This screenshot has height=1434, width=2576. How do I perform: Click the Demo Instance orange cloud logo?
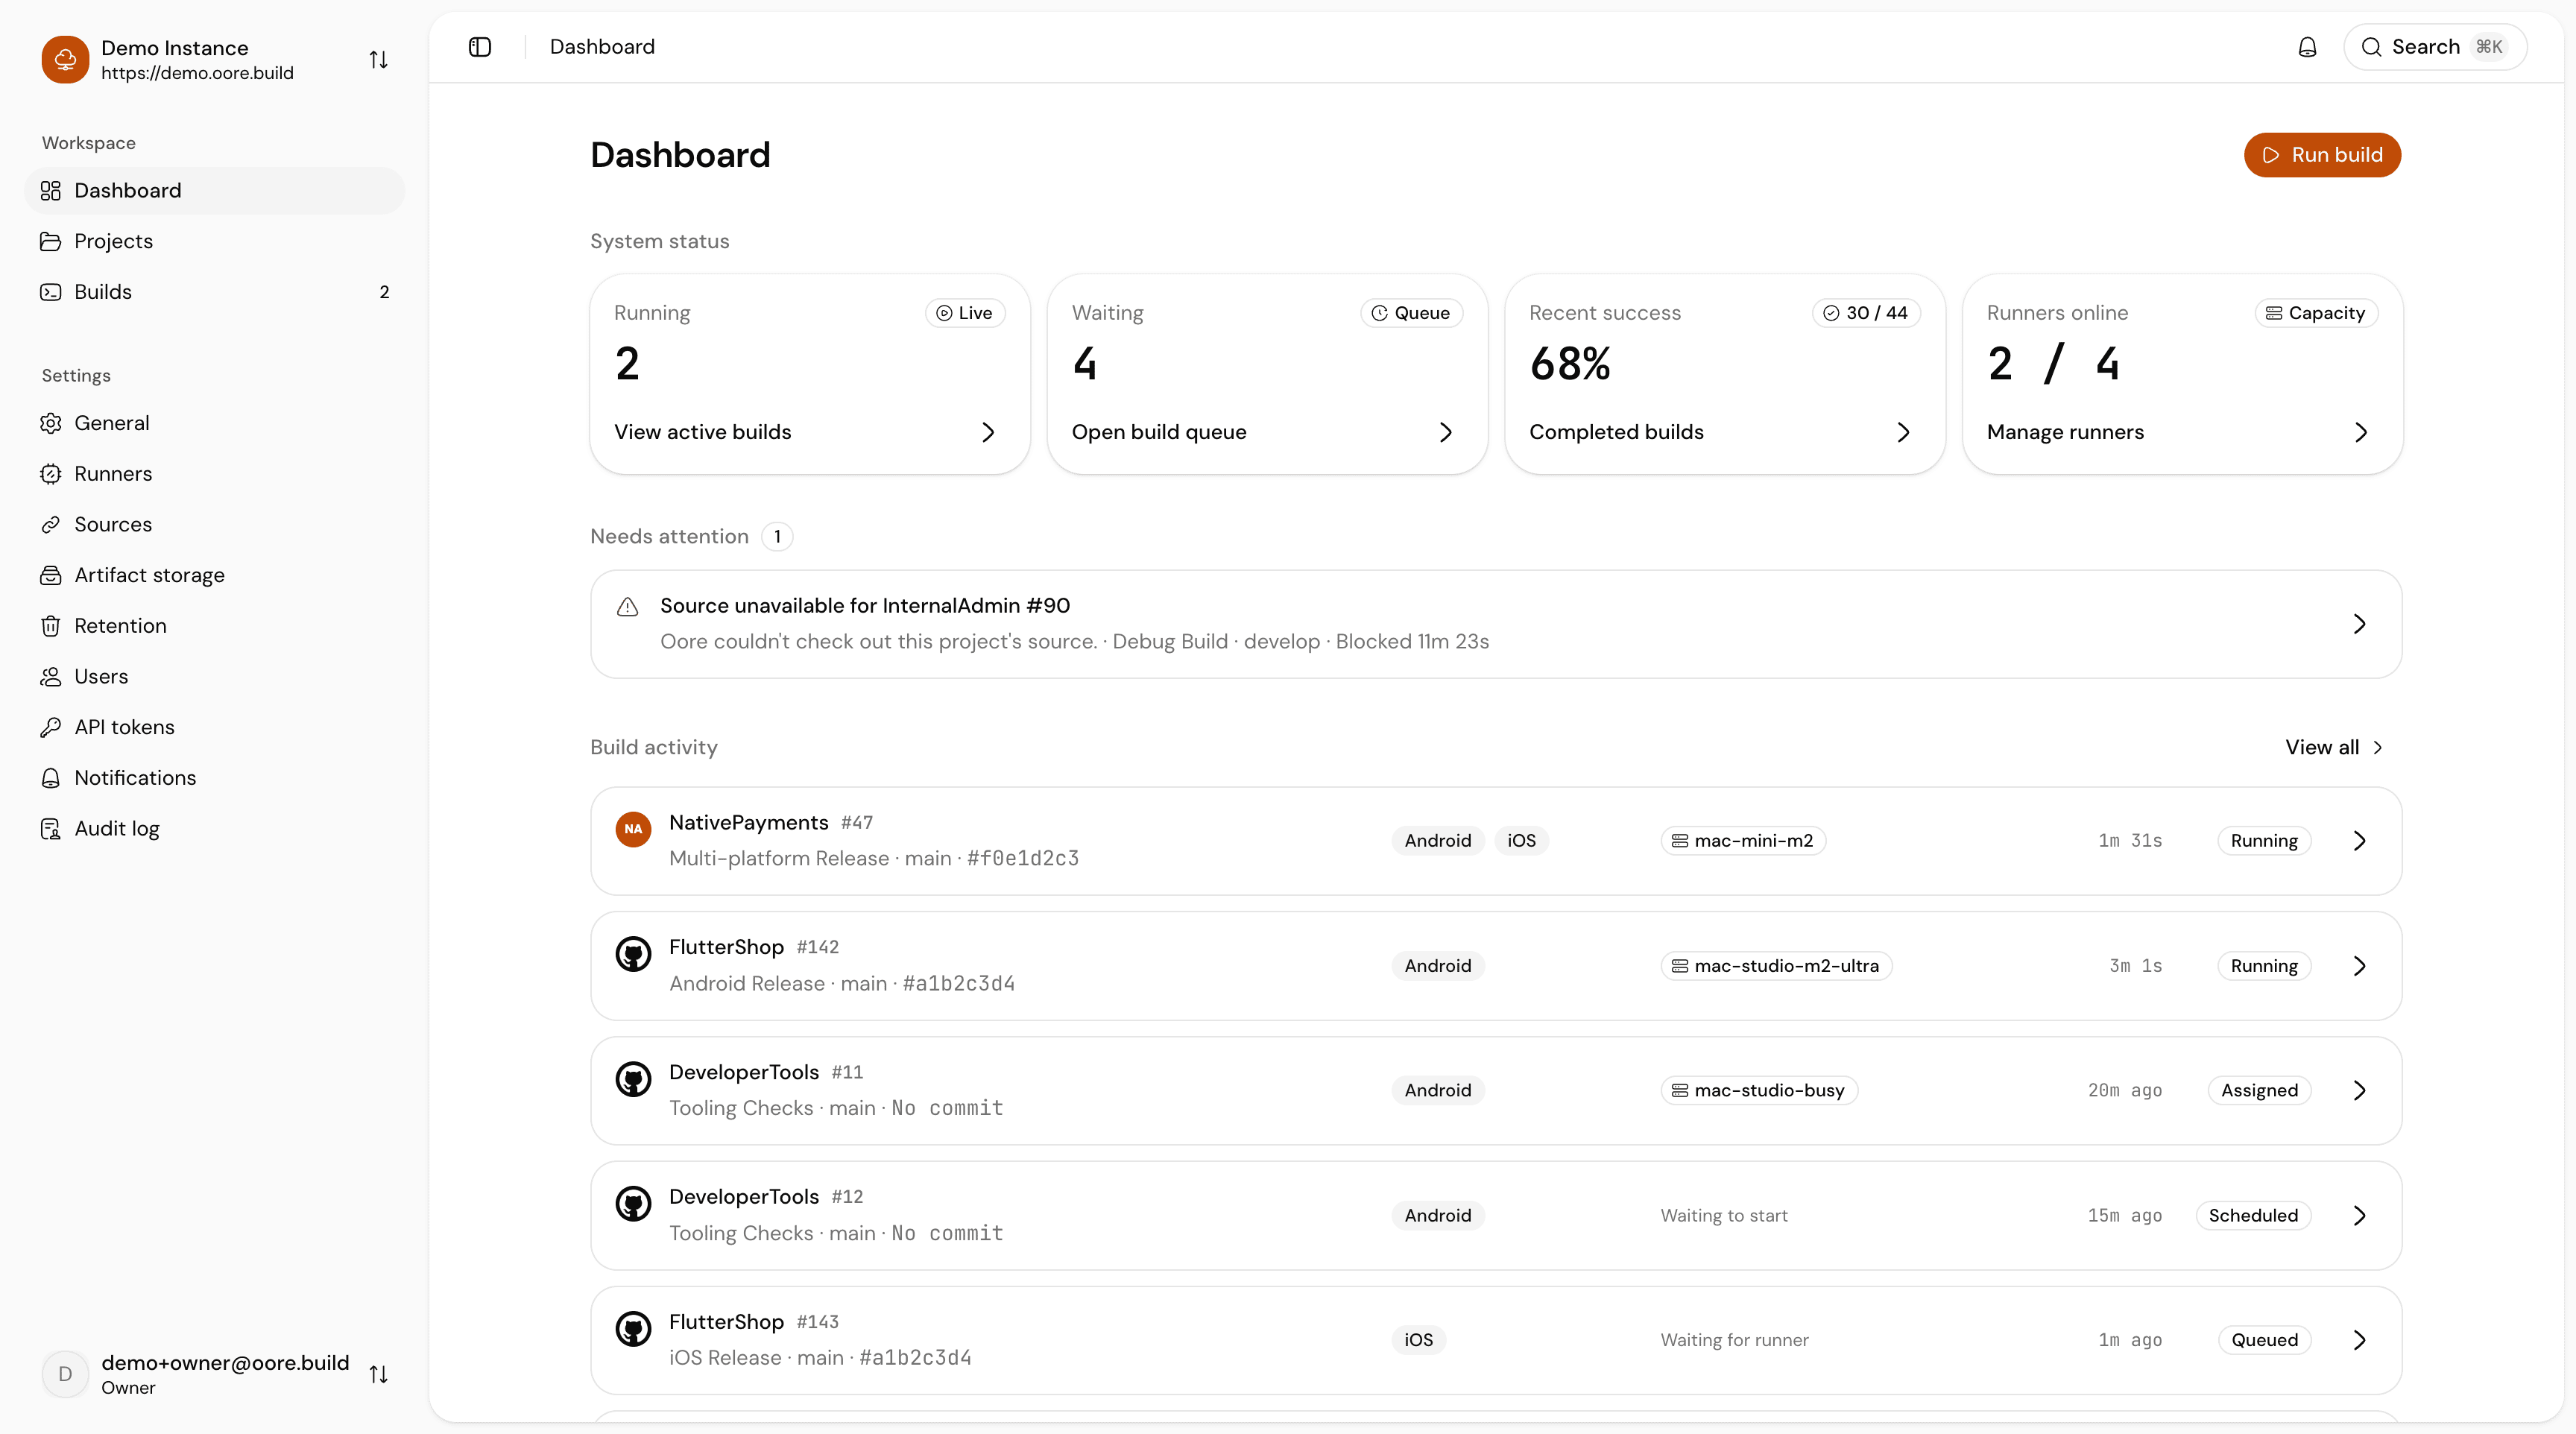[x=65, y=60]
